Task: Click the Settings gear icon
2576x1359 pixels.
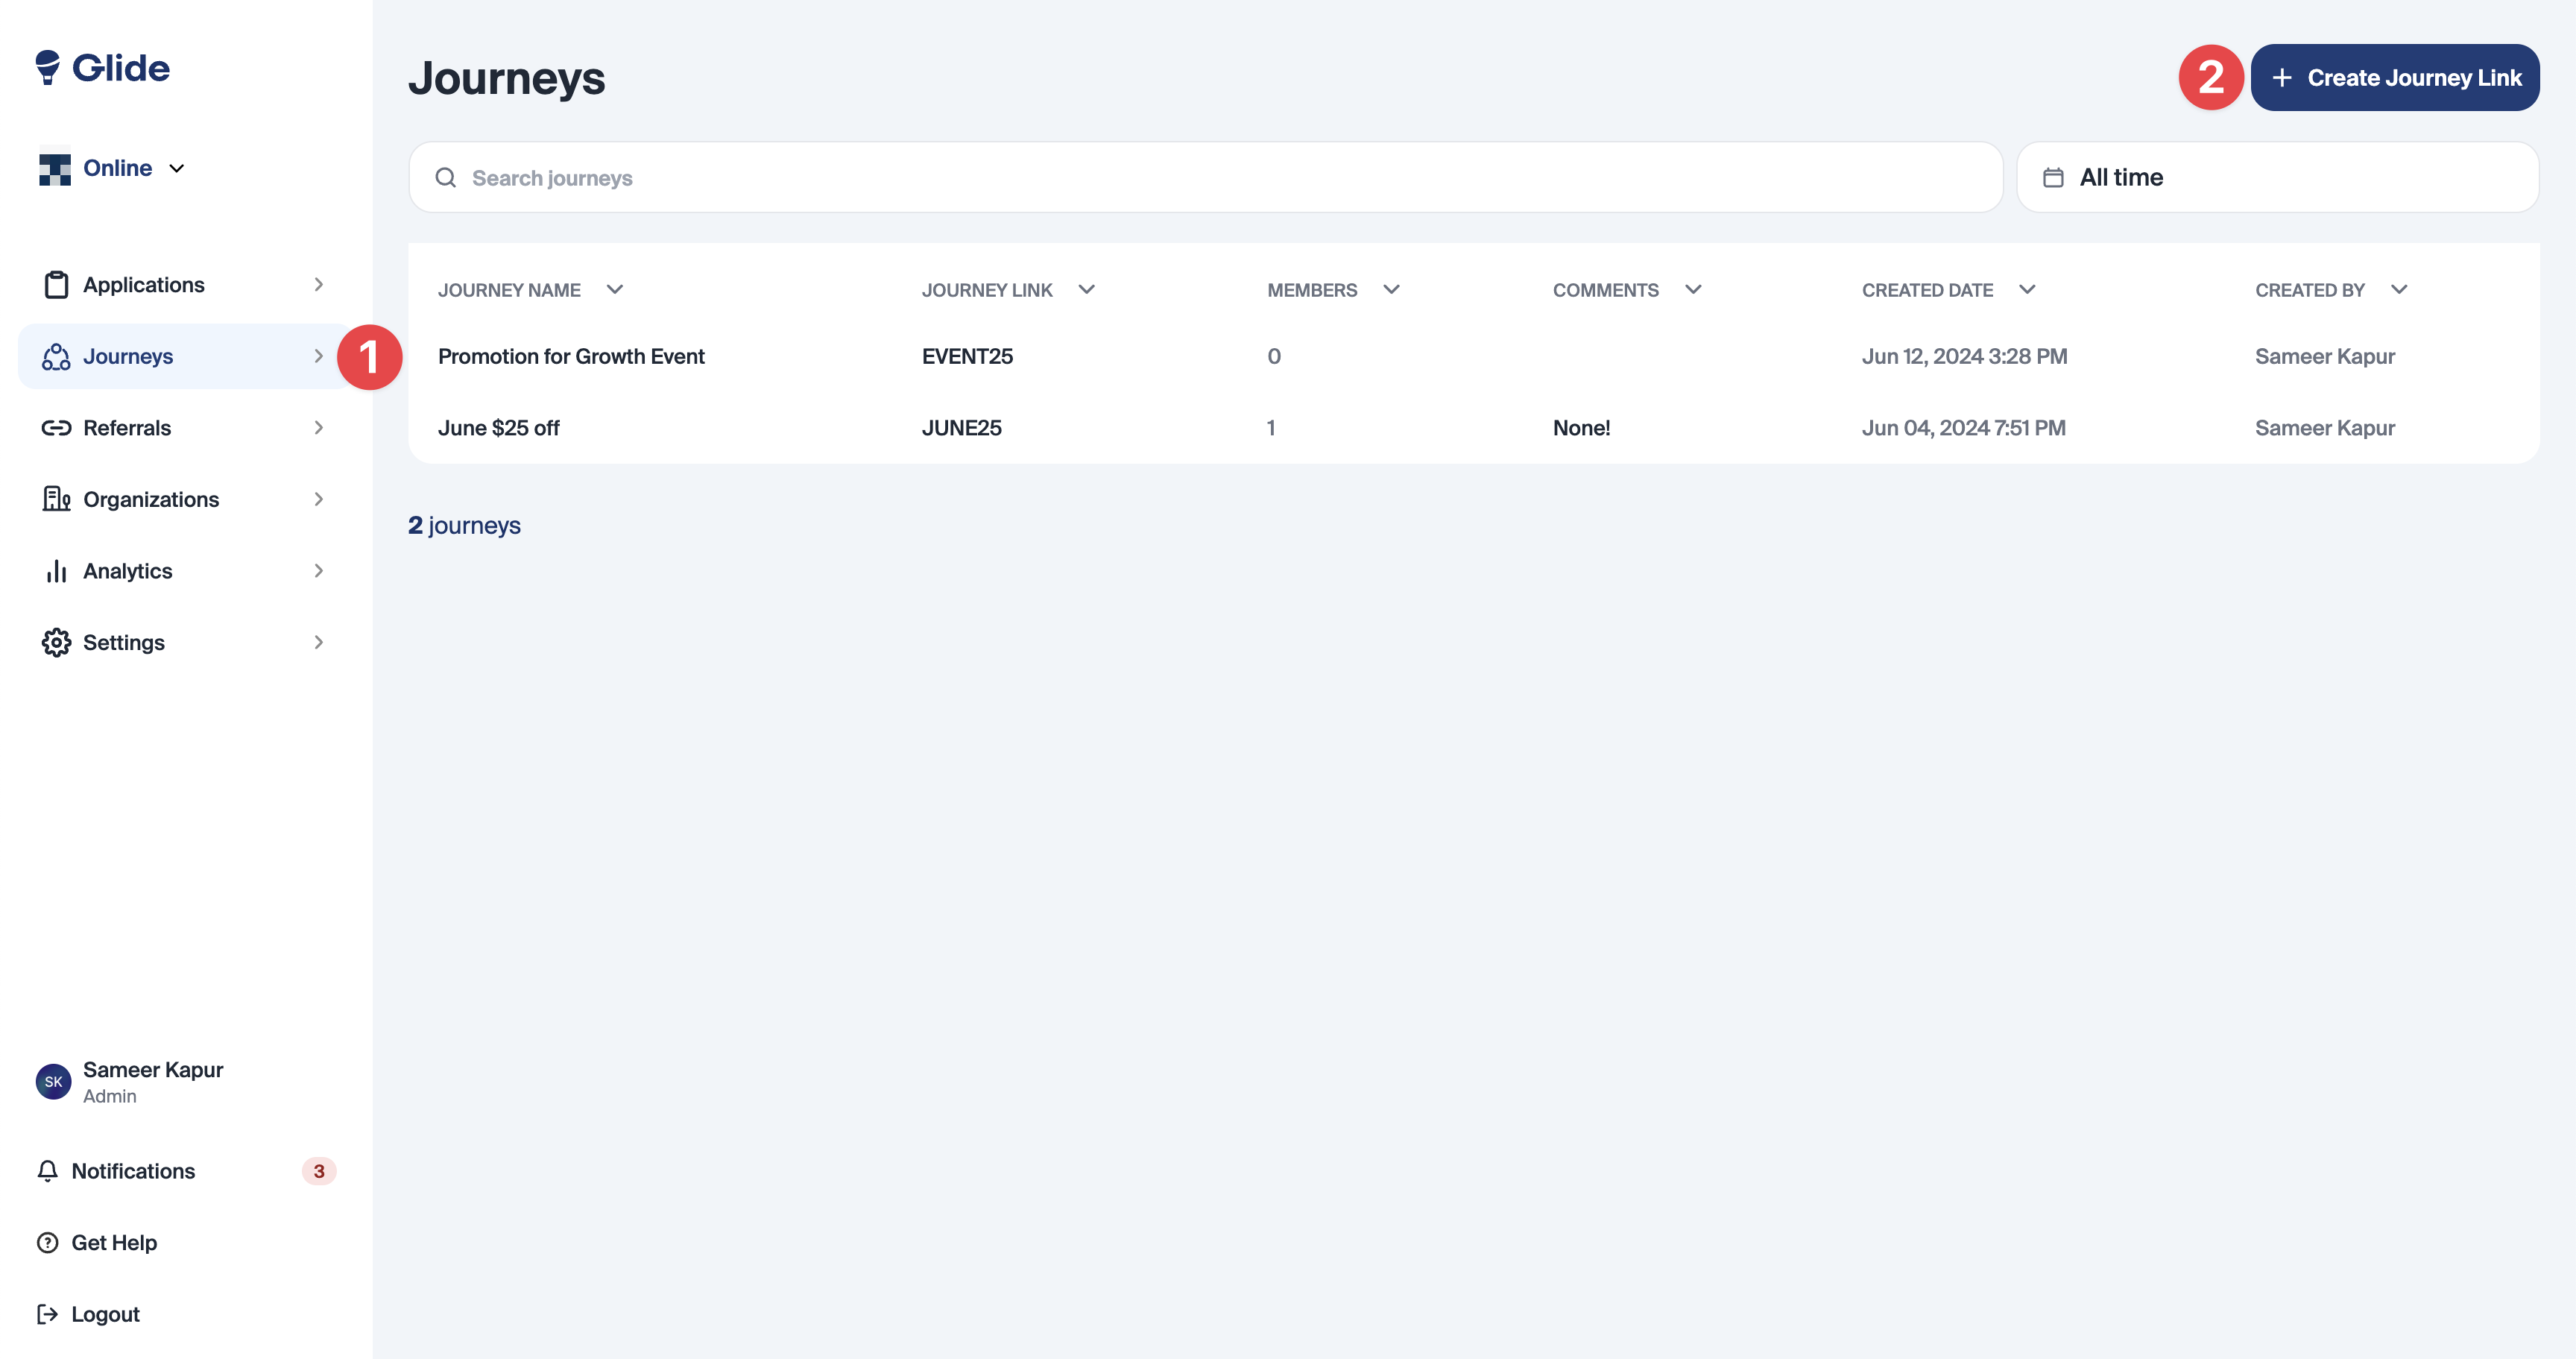Action: (x=56, y=642)
